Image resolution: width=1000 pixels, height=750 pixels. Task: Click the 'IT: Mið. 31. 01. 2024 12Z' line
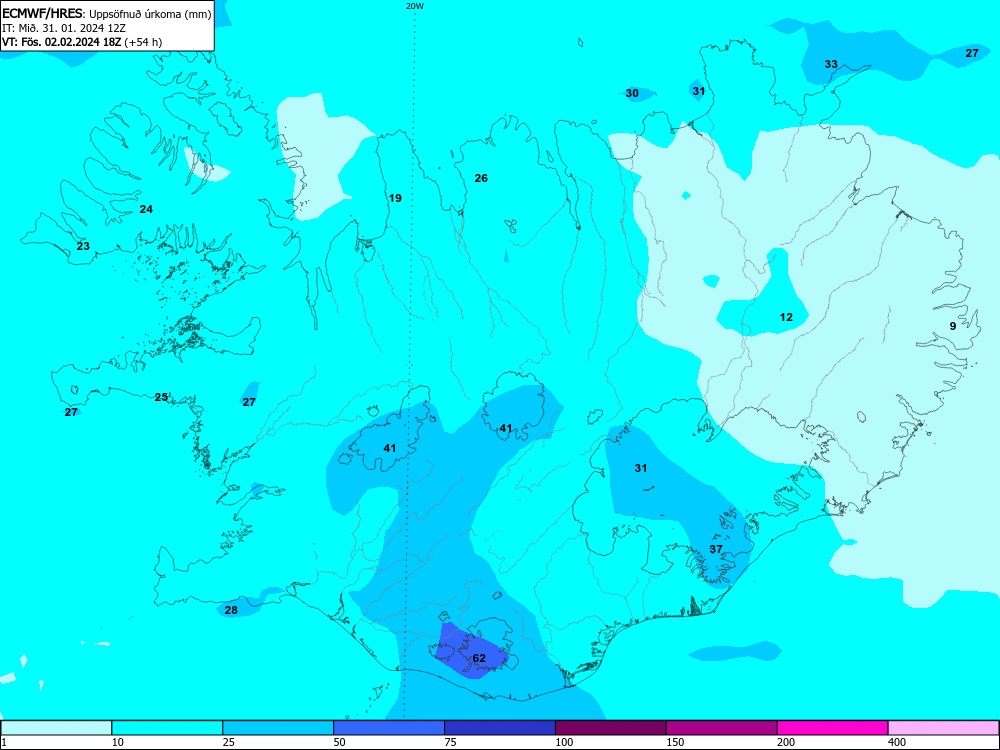pos(64,28)
